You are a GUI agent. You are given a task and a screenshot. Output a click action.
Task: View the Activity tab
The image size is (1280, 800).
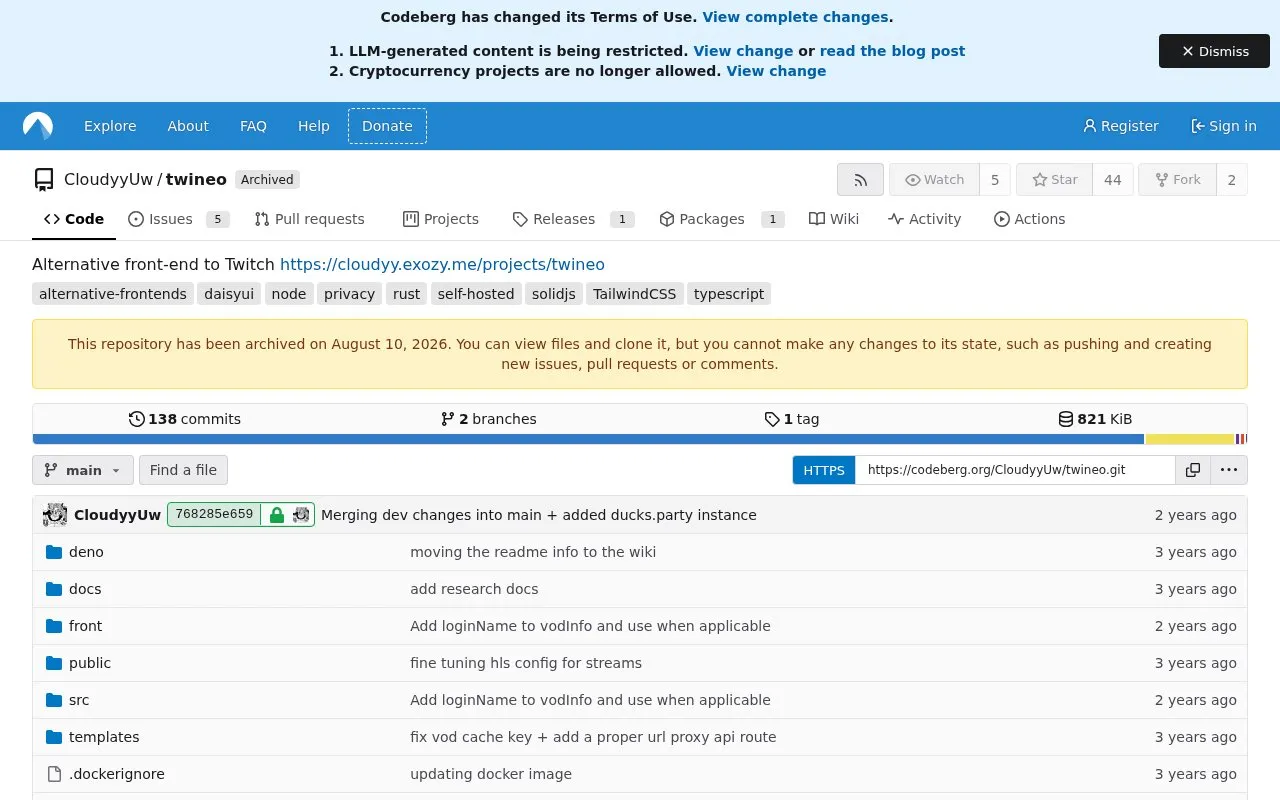(924, 219)
